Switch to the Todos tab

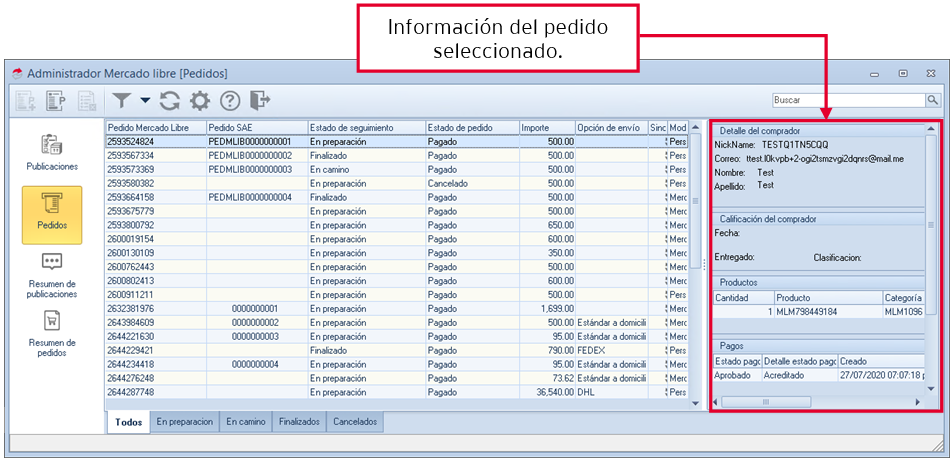128,422
